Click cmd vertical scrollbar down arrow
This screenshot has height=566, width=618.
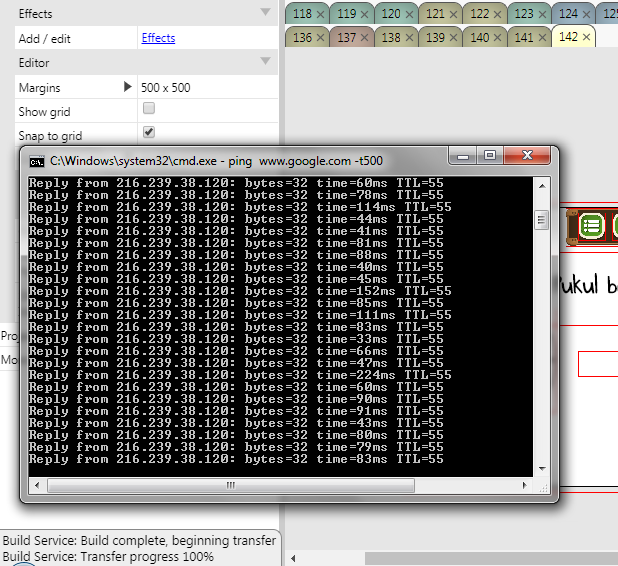[542, 469]
